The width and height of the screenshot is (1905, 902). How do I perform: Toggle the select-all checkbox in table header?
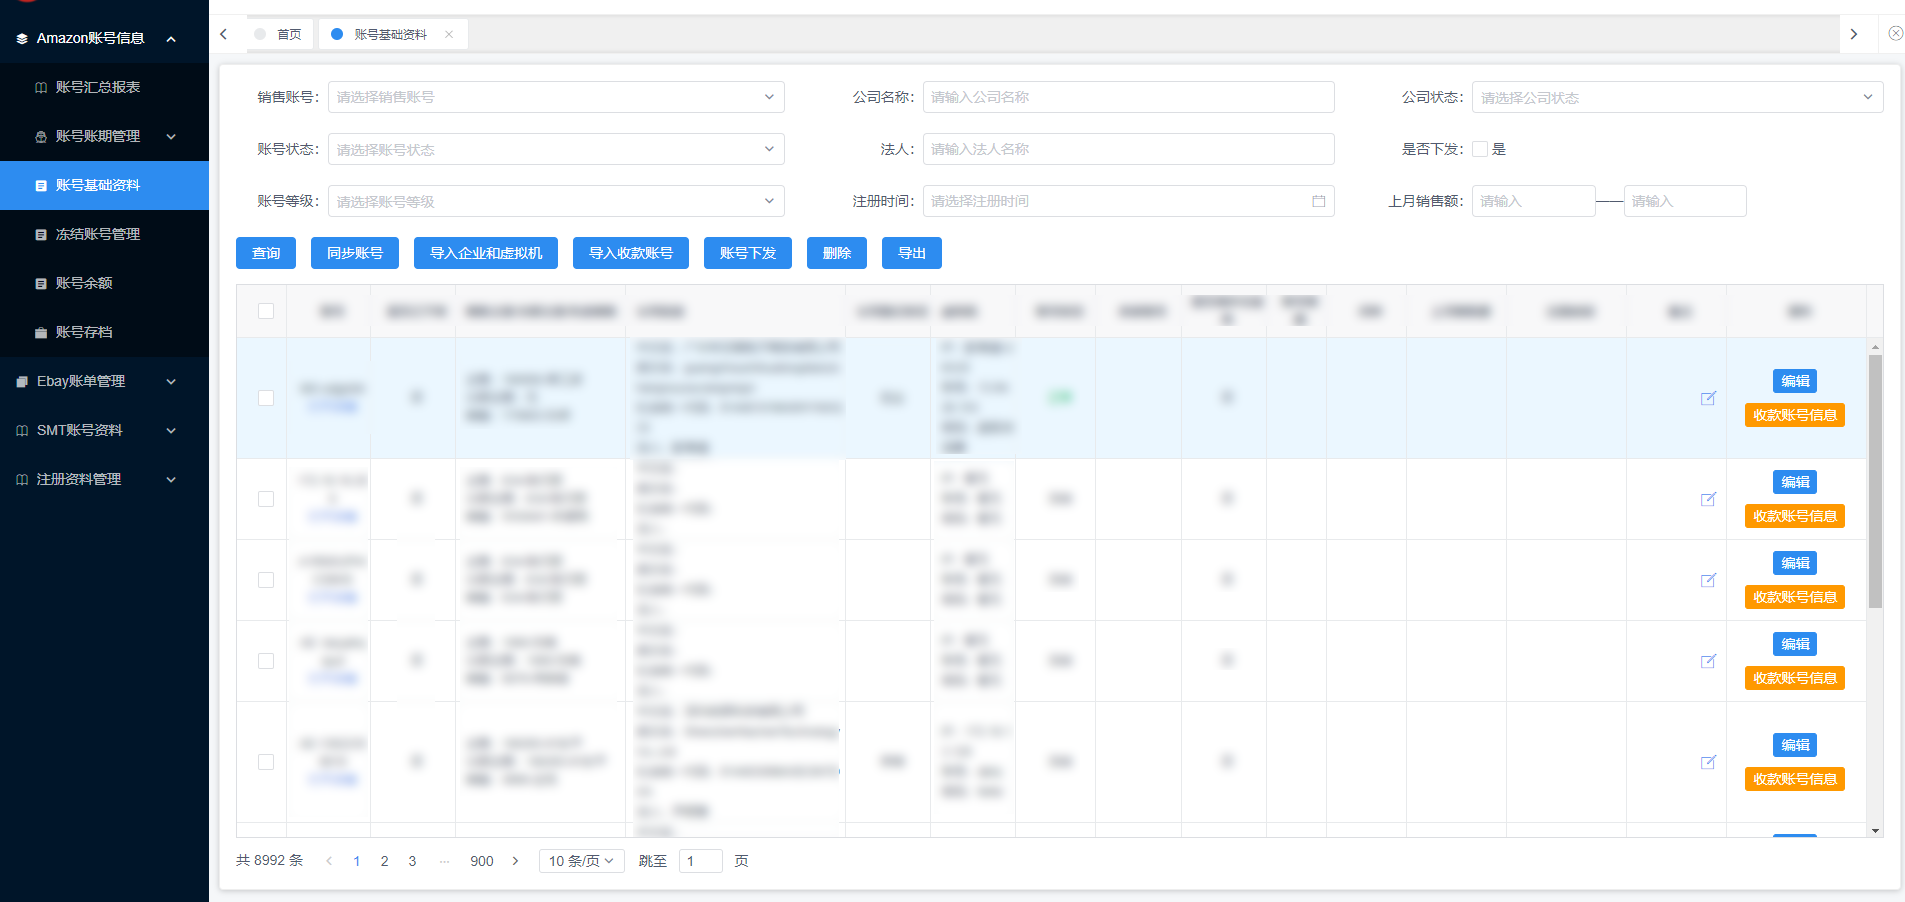266,311
